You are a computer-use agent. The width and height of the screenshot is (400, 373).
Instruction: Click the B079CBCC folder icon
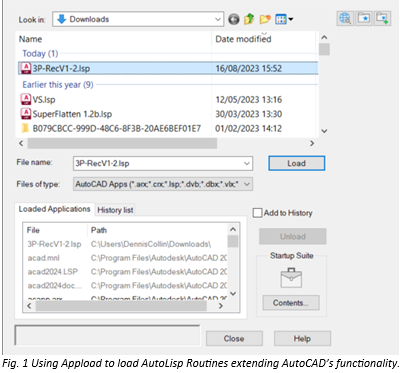click(x=25, y=128)
